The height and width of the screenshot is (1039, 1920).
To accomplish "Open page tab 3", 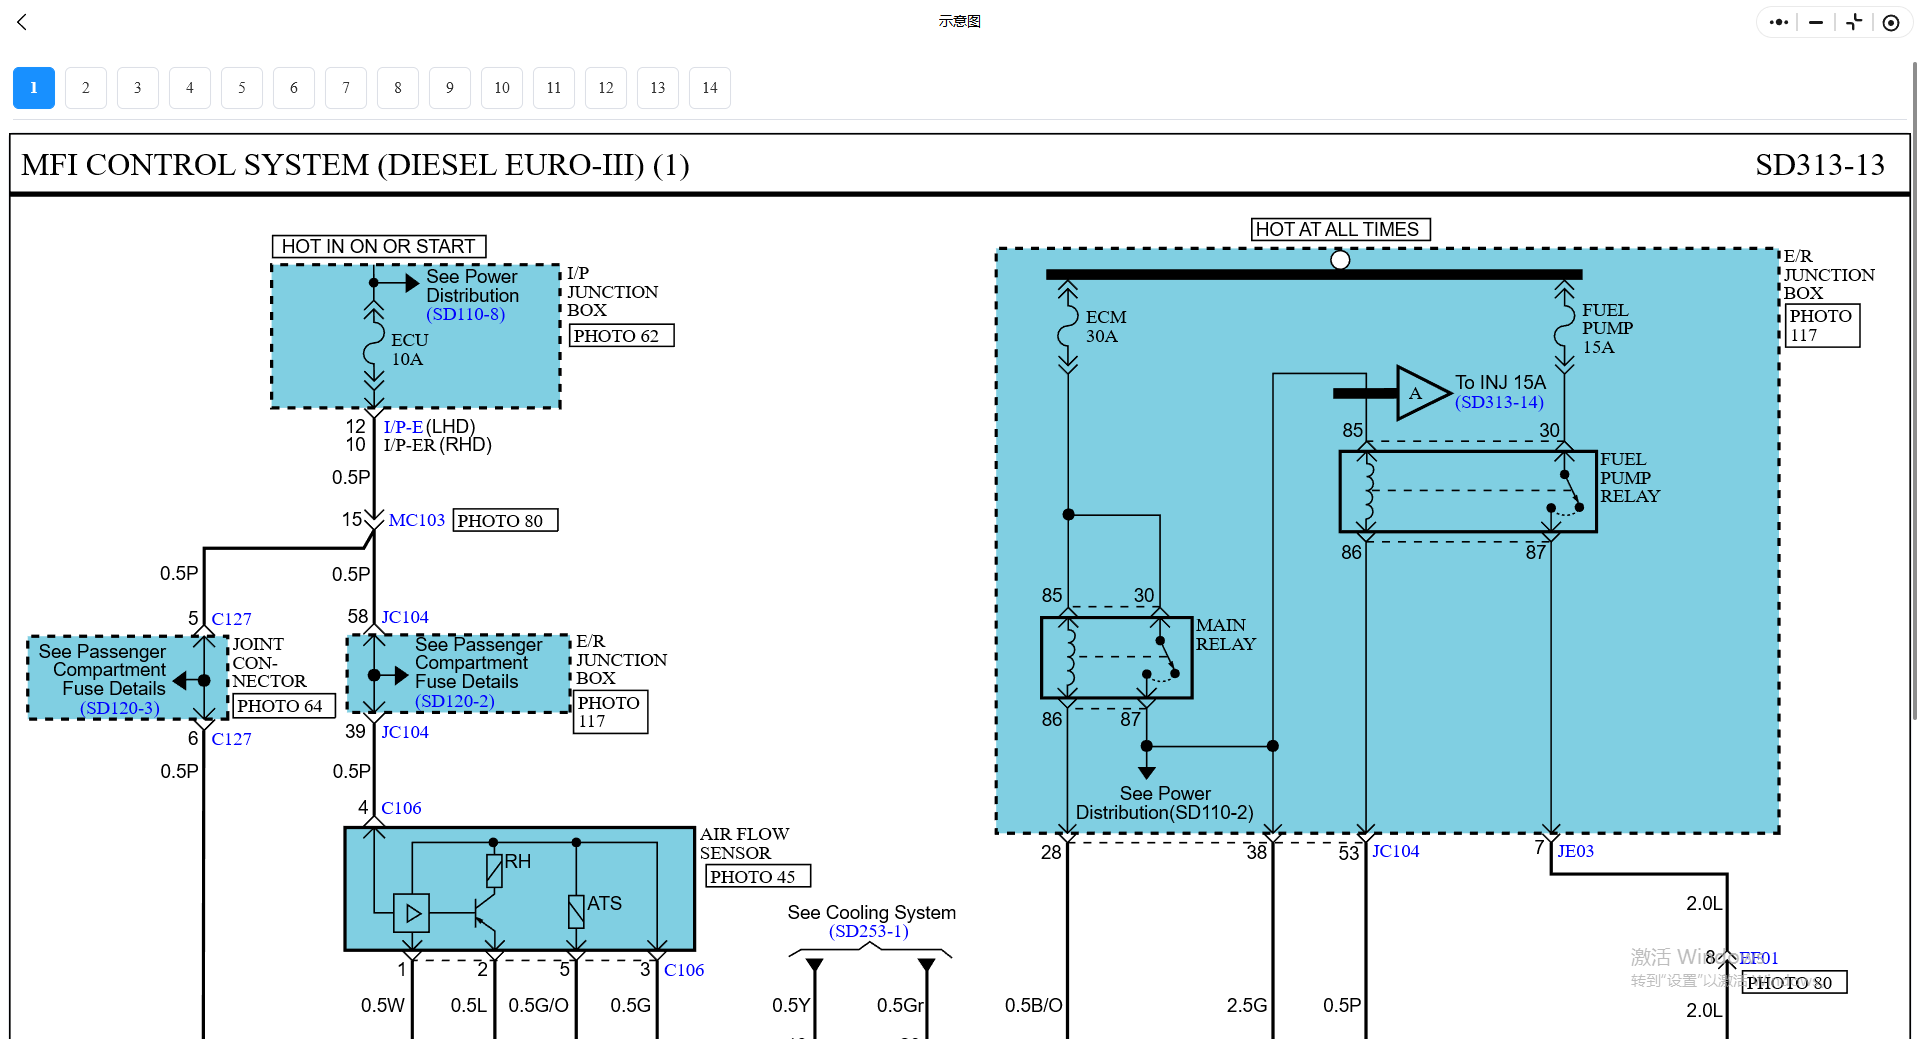I will [138, 88].
